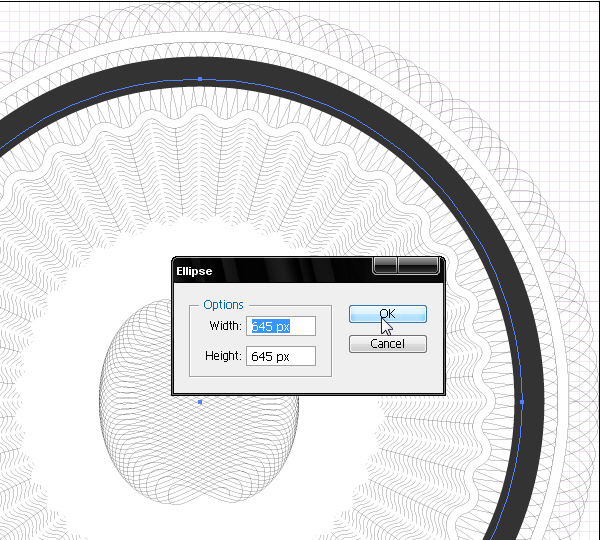The width and height of the screenshot is (600, 540).
Task: Select the top anchor point of the circle
Action: pyautogui.click(x=200, y=79)
